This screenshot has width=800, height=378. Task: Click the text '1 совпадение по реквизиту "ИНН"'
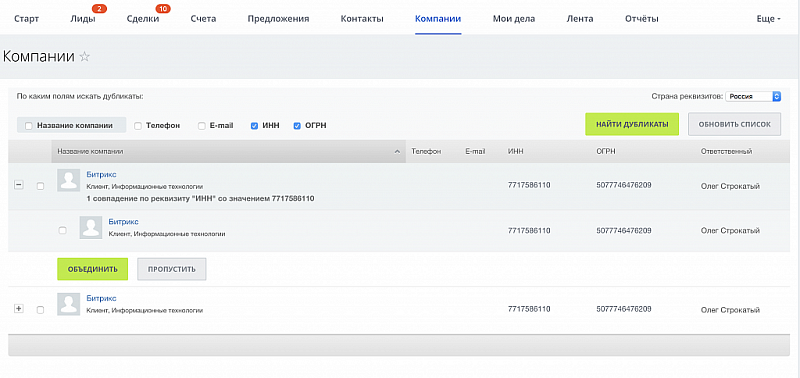[152, 198]
